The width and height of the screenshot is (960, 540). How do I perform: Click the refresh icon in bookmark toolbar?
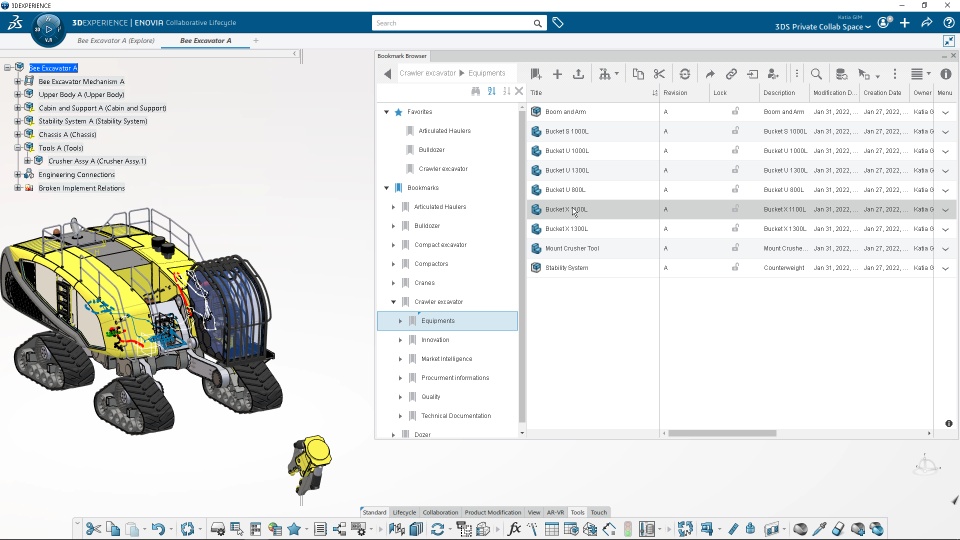tap(684, 74)
